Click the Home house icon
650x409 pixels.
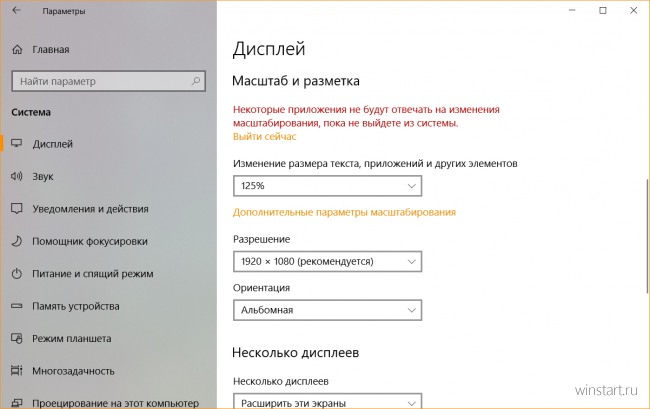(x=17, y=50)
